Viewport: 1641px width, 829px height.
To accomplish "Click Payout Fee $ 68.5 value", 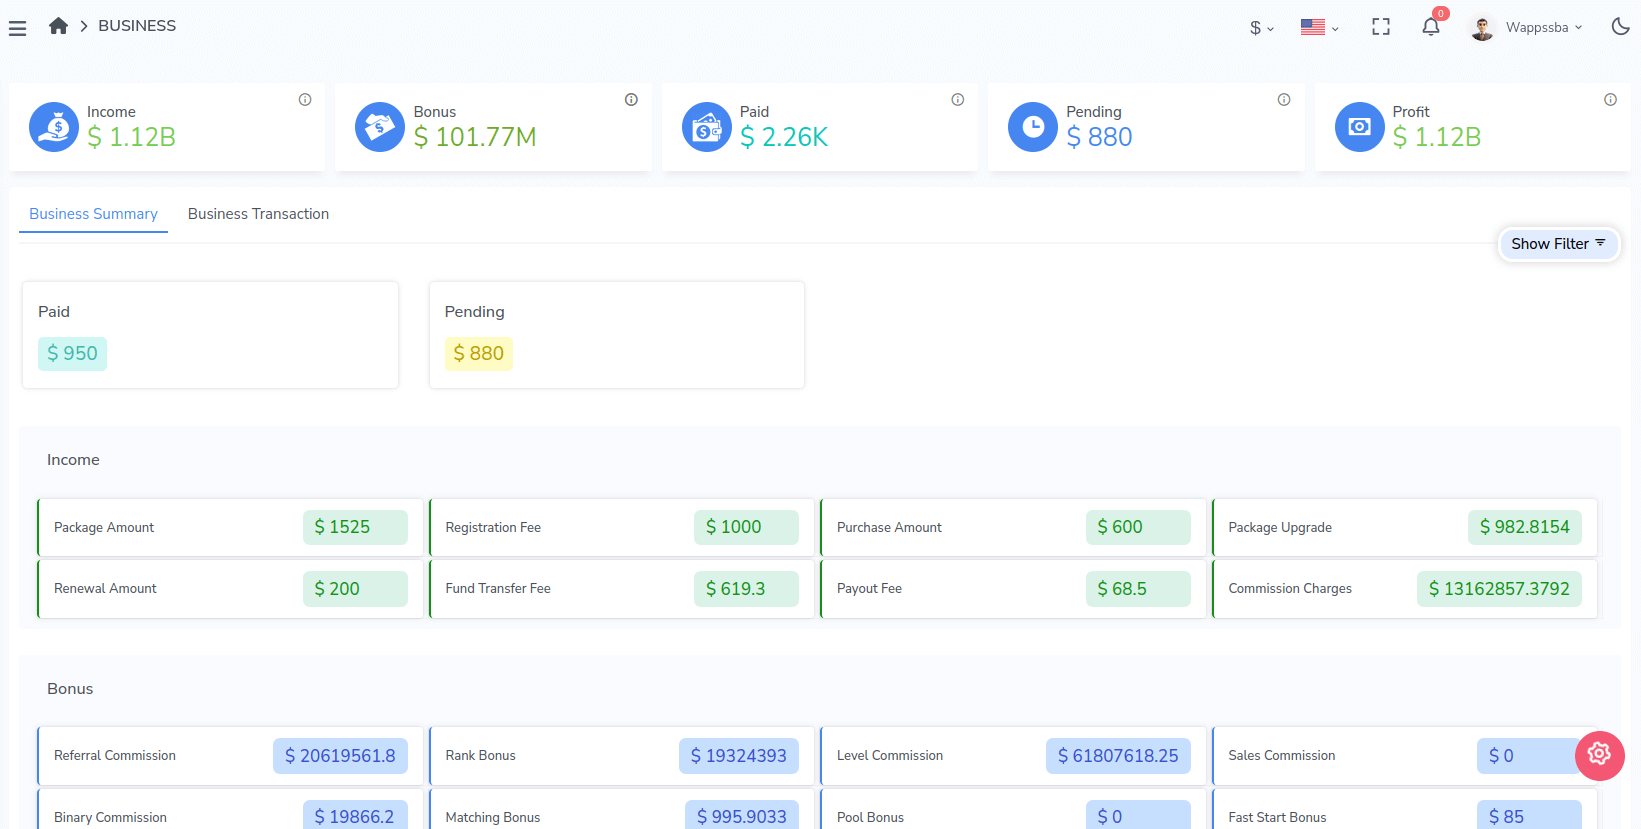I will [1138, 589].
